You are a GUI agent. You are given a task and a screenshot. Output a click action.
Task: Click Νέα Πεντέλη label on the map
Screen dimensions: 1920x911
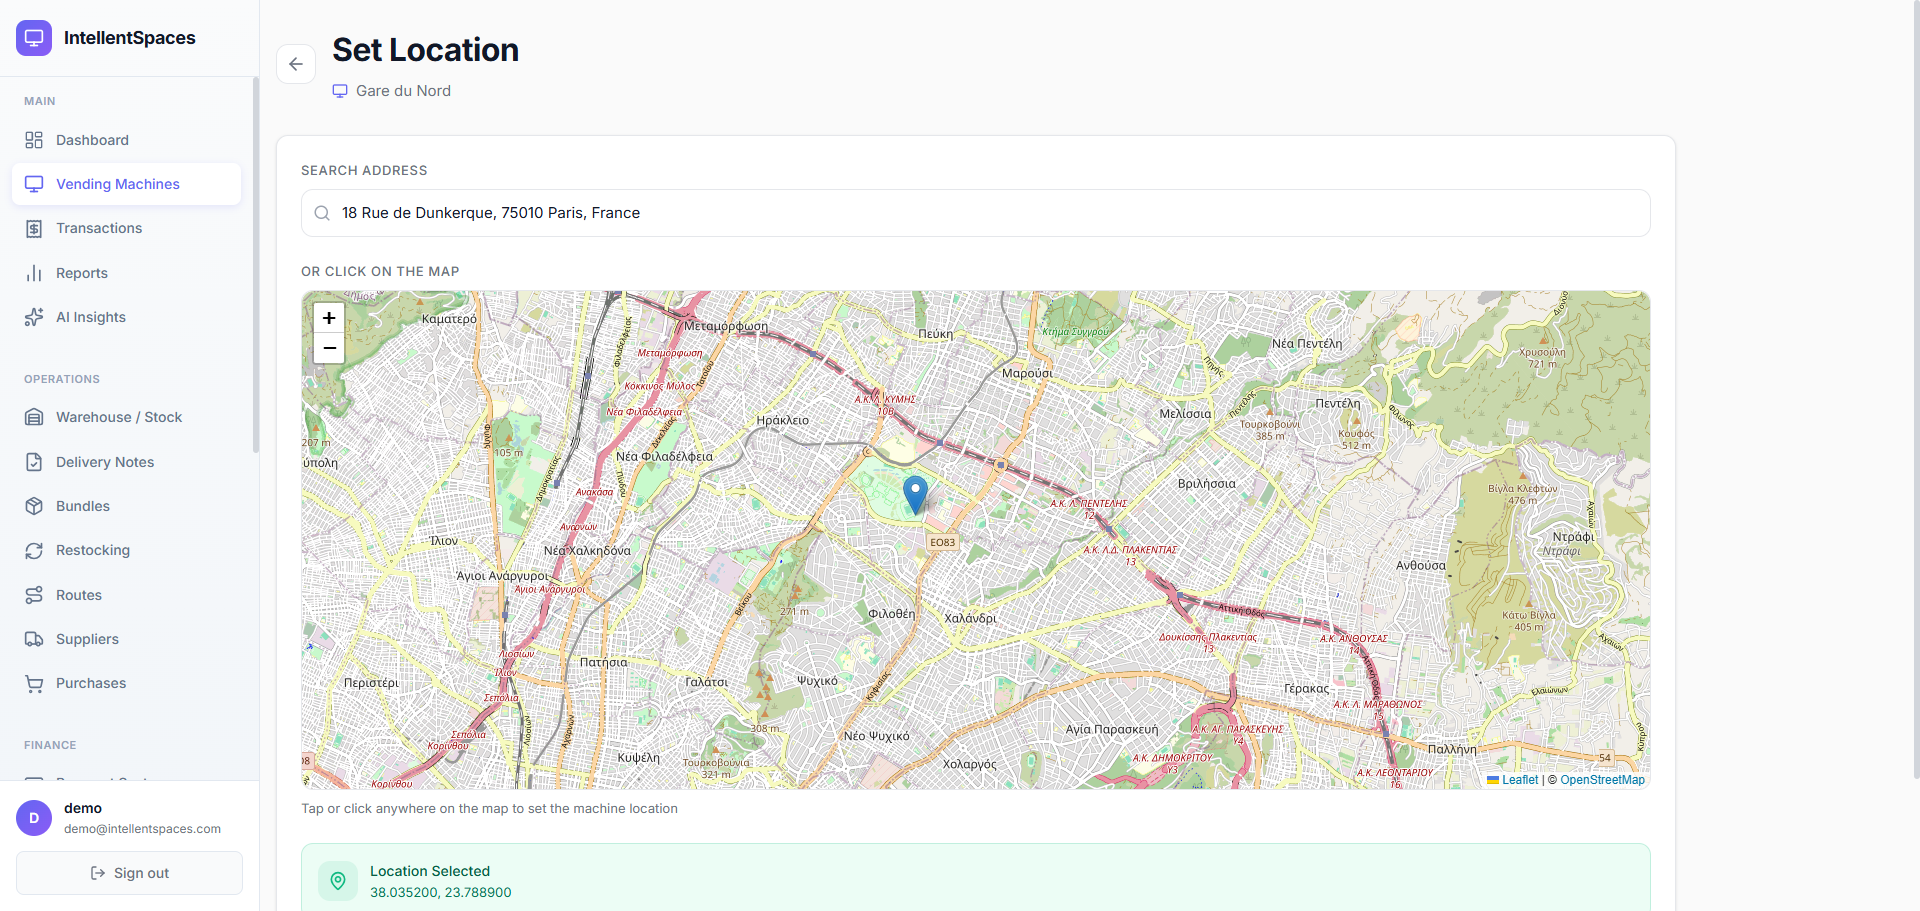(1307, 343)
